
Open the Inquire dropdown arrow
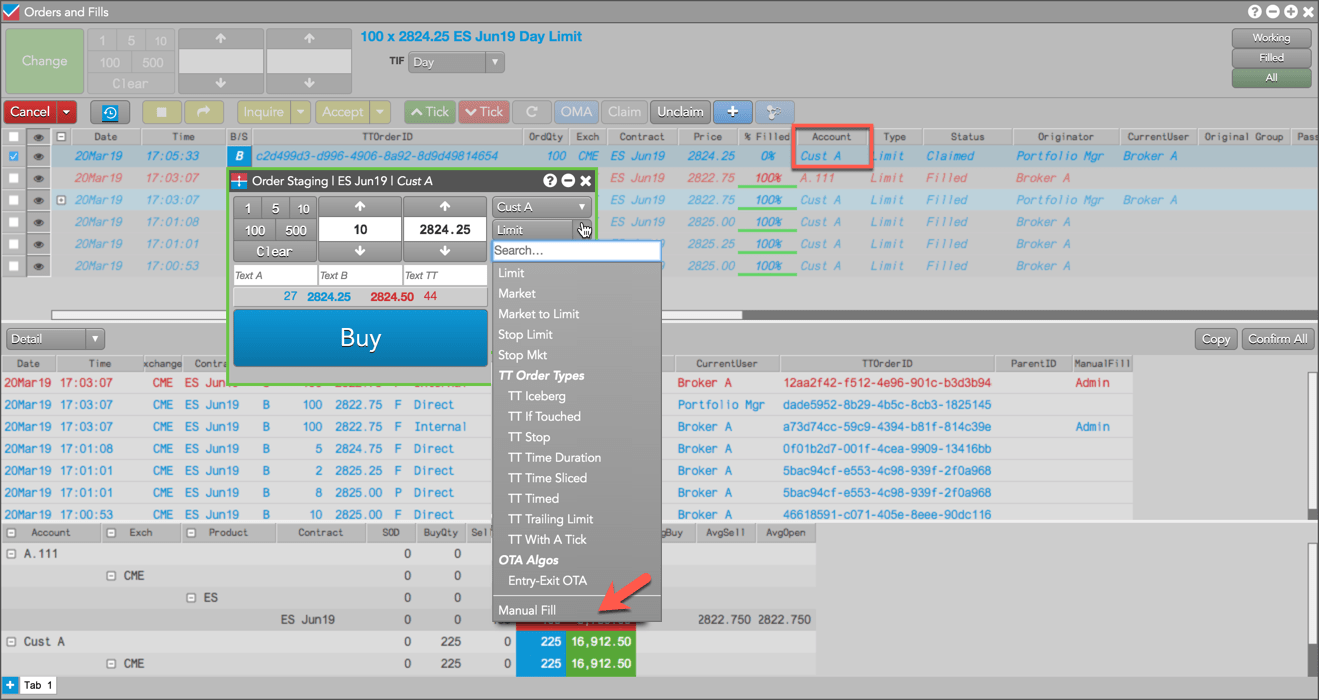coord(300,112)
